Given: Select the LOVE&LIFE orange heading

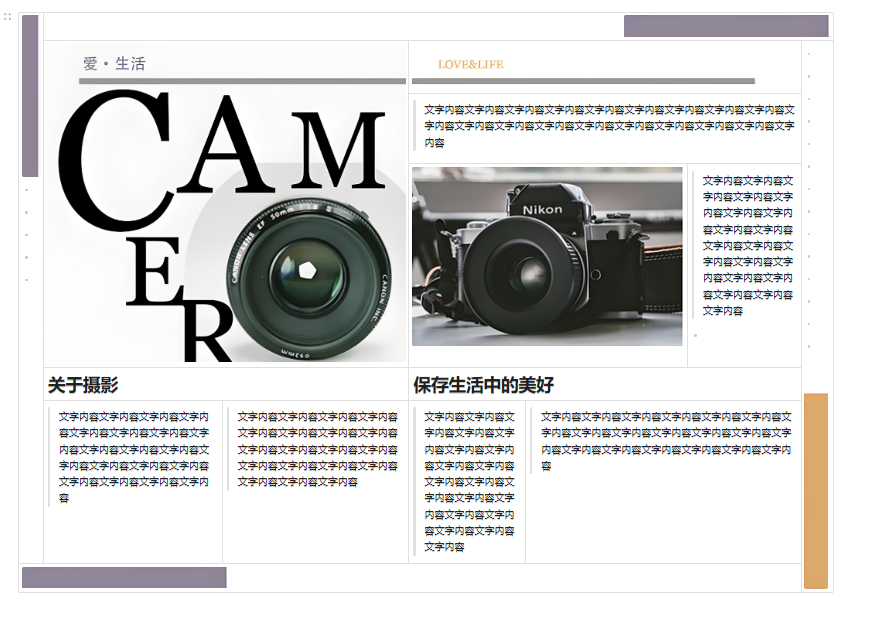Looking at the screenshot, I should pyautogui.click(x=470, y=64).
